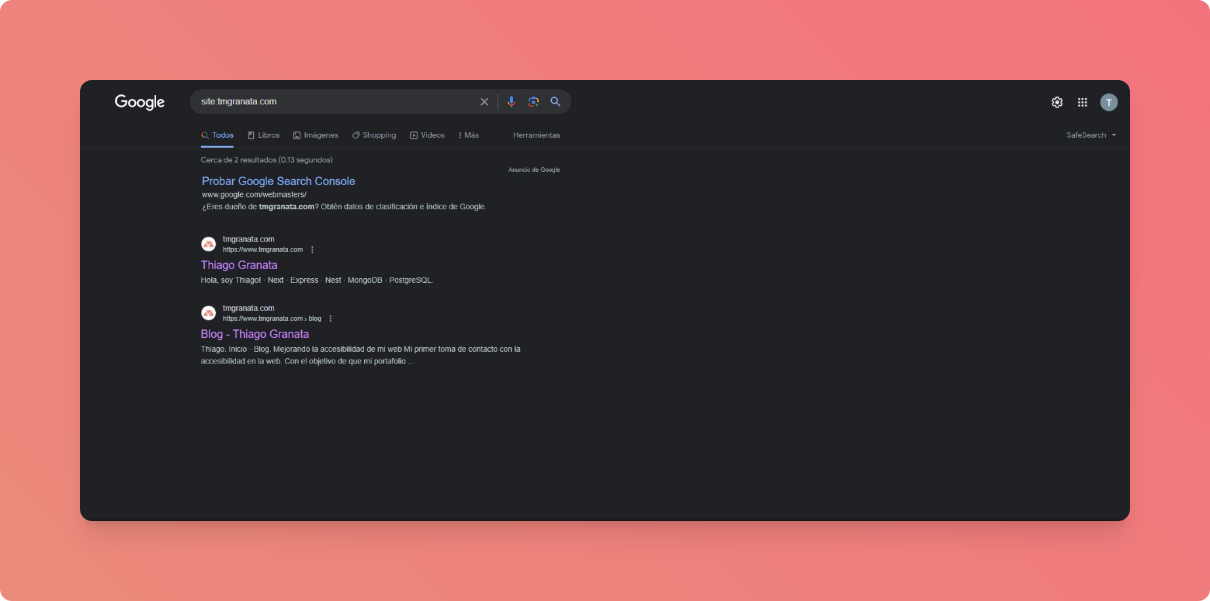Screen dimensions: 1210x601
Task: Click the result count text Cerca de 2 resultados
Action: coord(267,160)
